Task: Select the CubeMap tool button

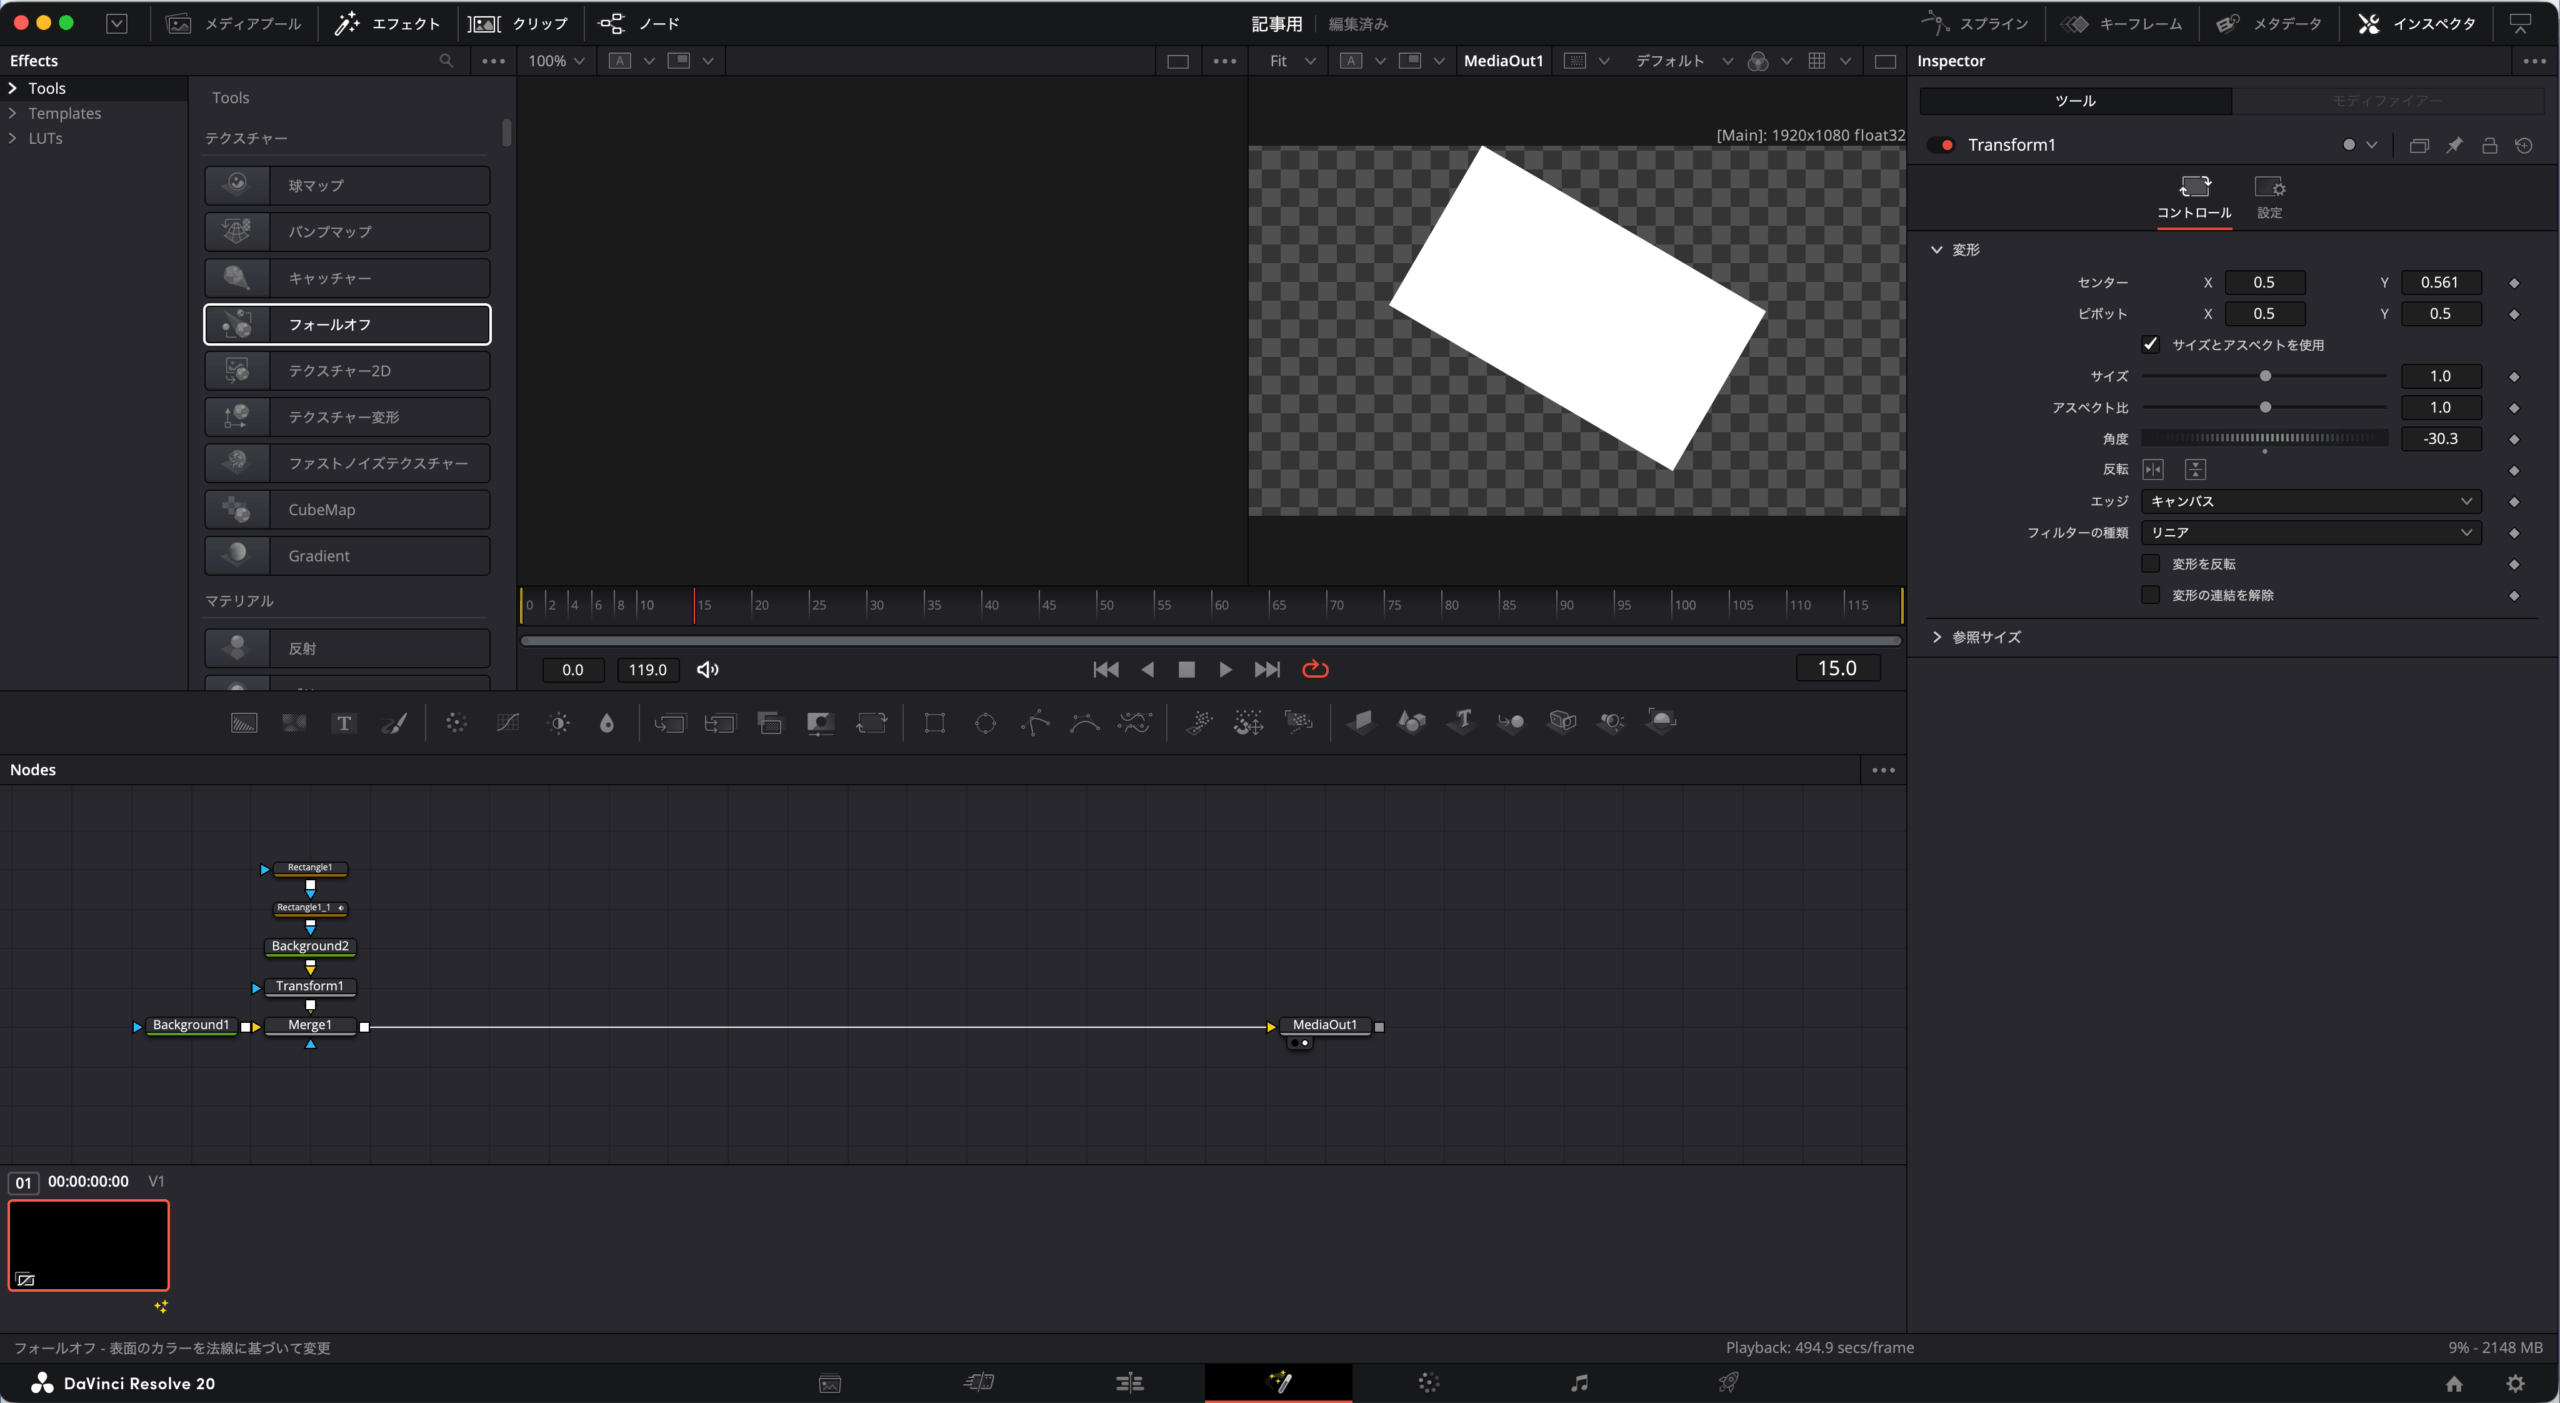Action: pyautogui.click(x=347, y=509)
